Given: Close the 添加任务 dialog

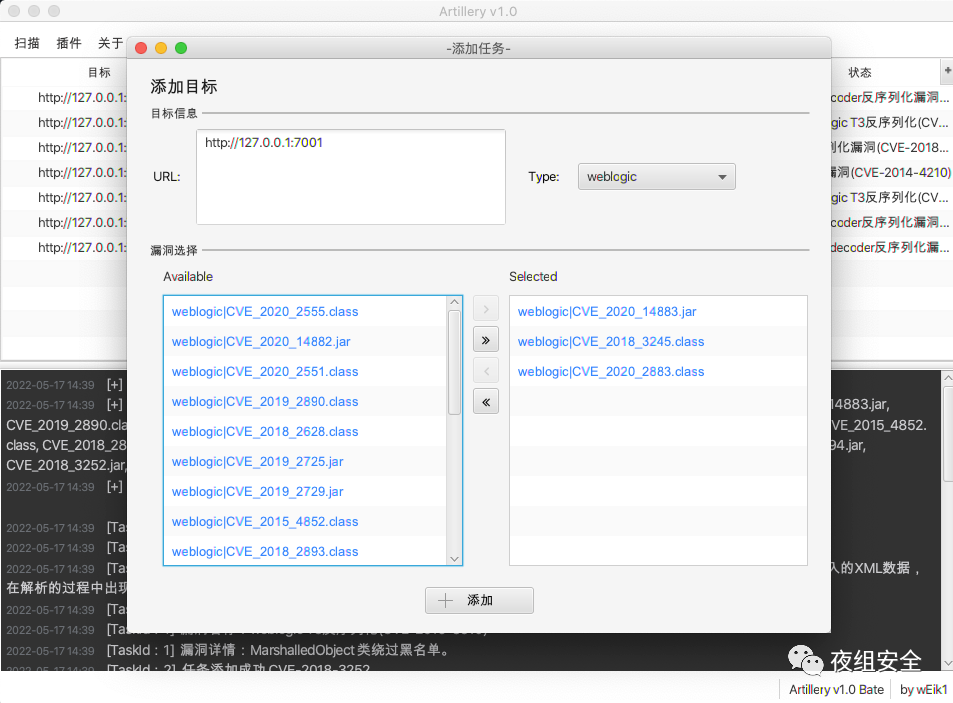Looking at the screenshot, I should point(141,48).
